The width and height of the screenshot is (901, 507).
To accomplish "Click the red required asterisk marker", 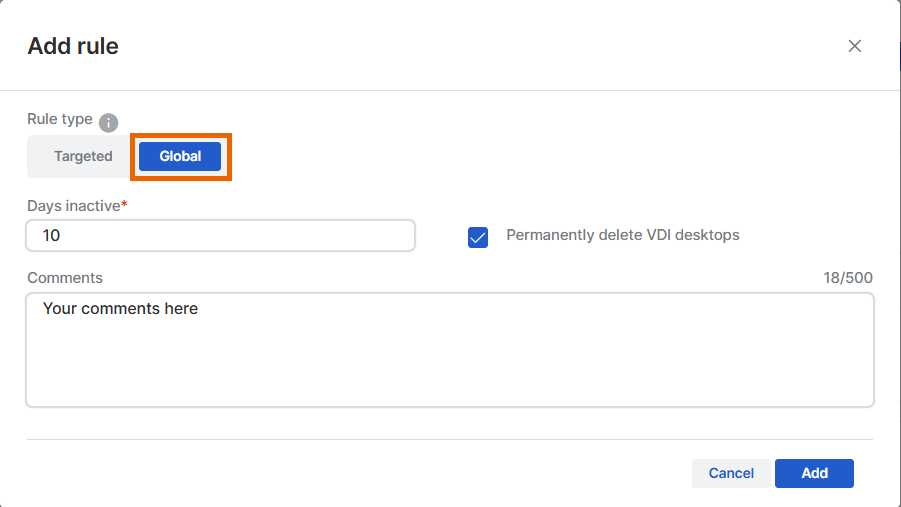I will (124, 205).
